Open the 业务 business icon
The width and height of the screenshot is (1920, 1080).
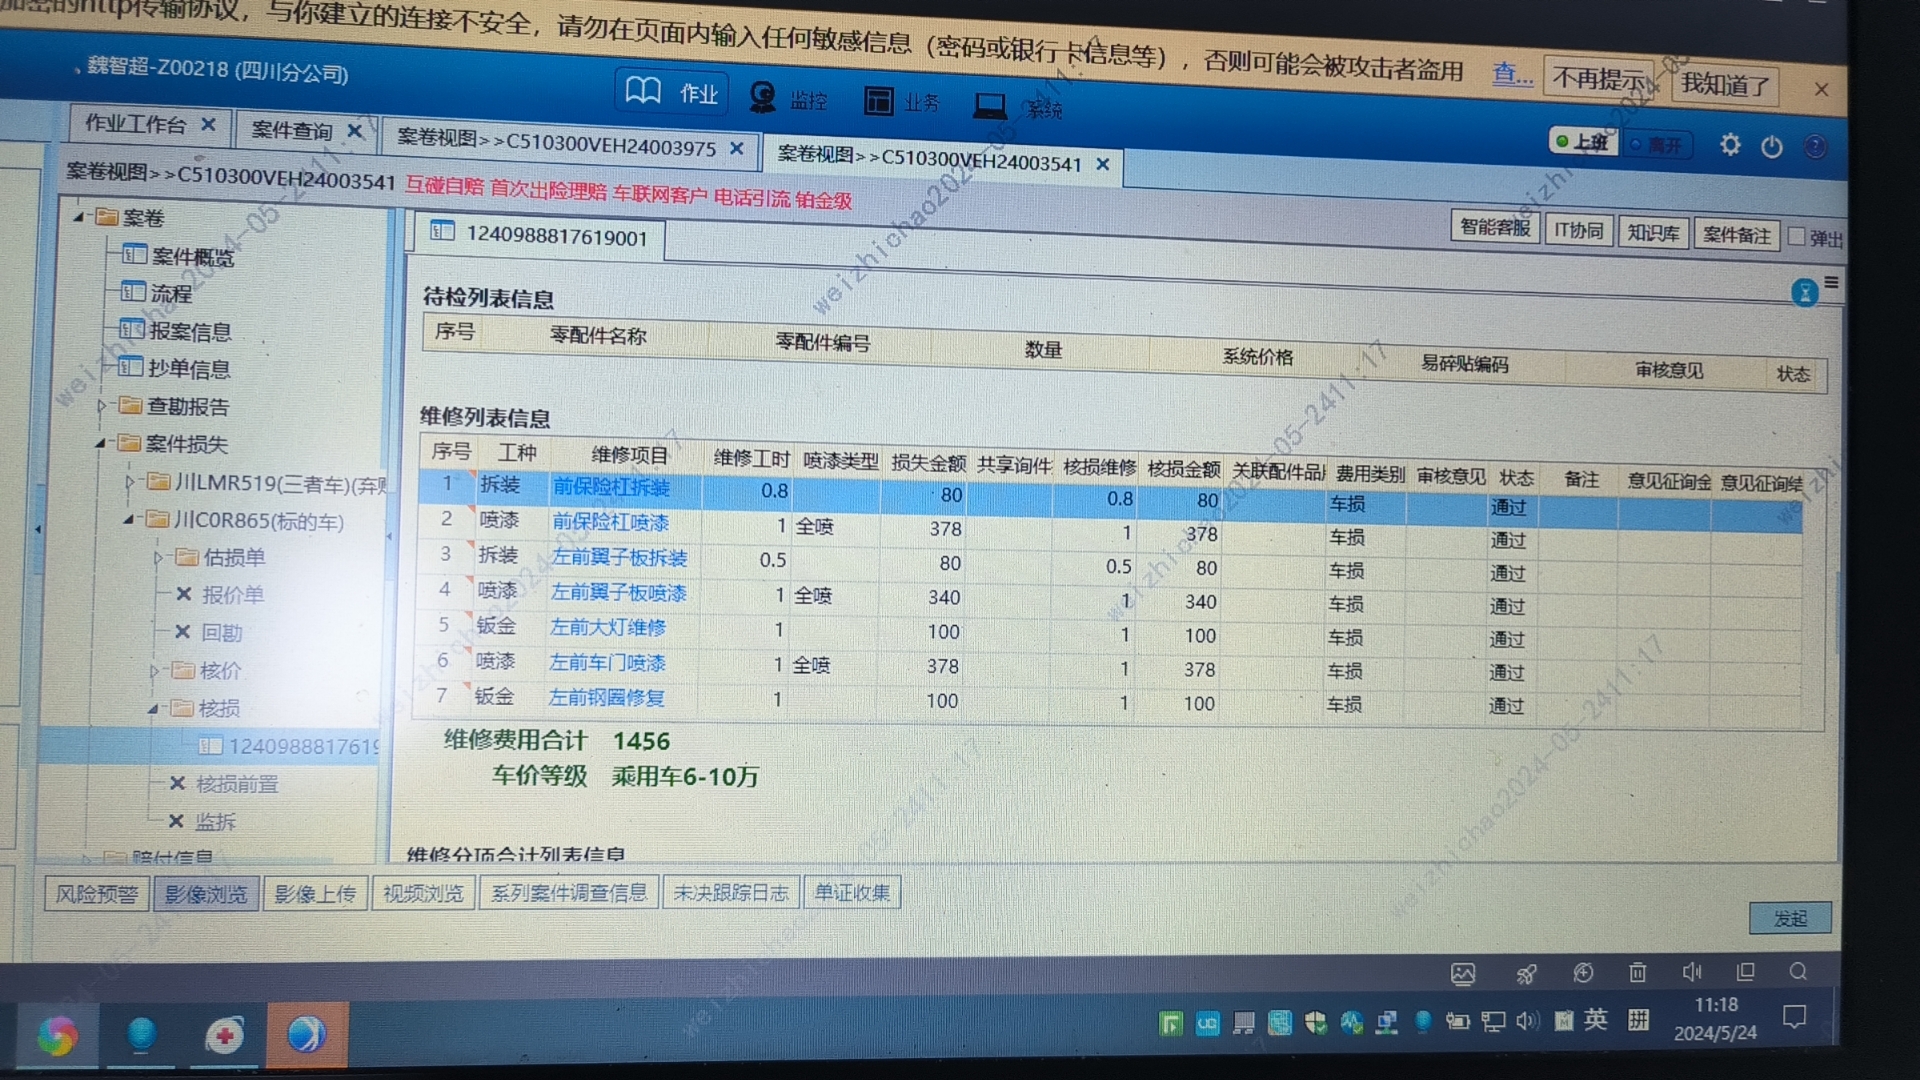tap(880, 101)
